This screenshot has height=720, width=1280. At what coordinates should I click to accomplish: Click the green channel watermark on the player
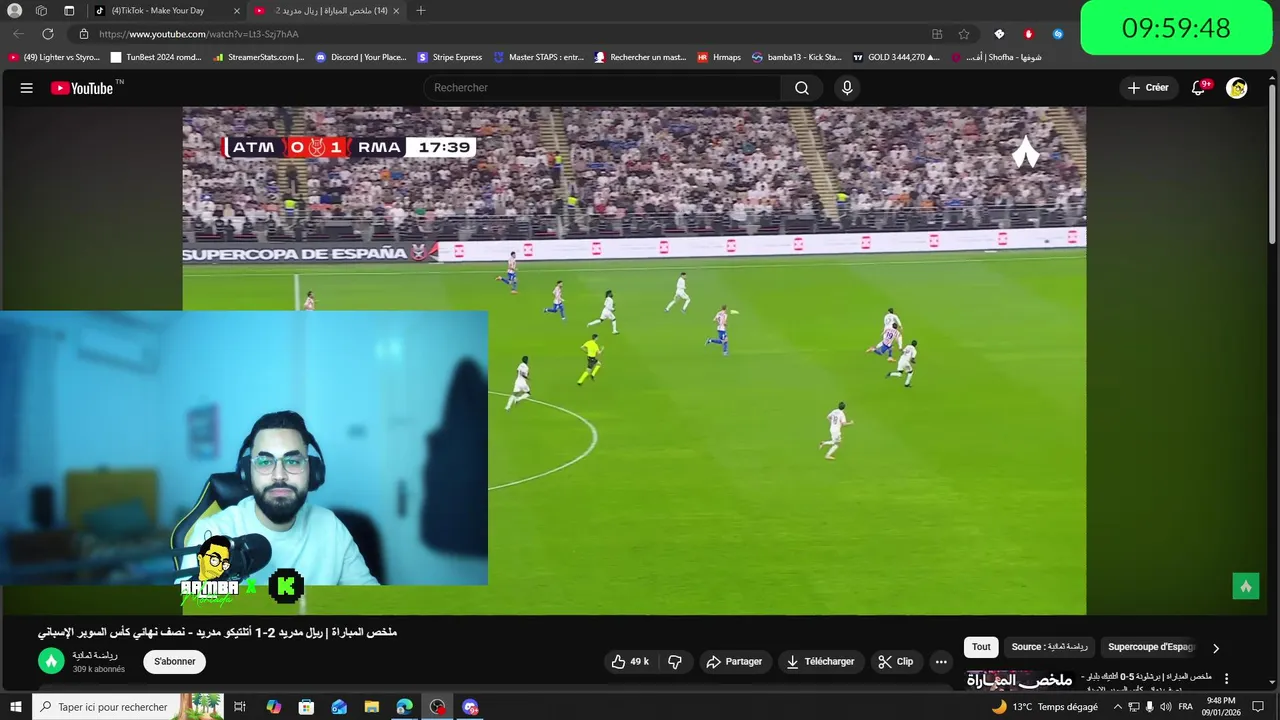(x=1245, y=586)
